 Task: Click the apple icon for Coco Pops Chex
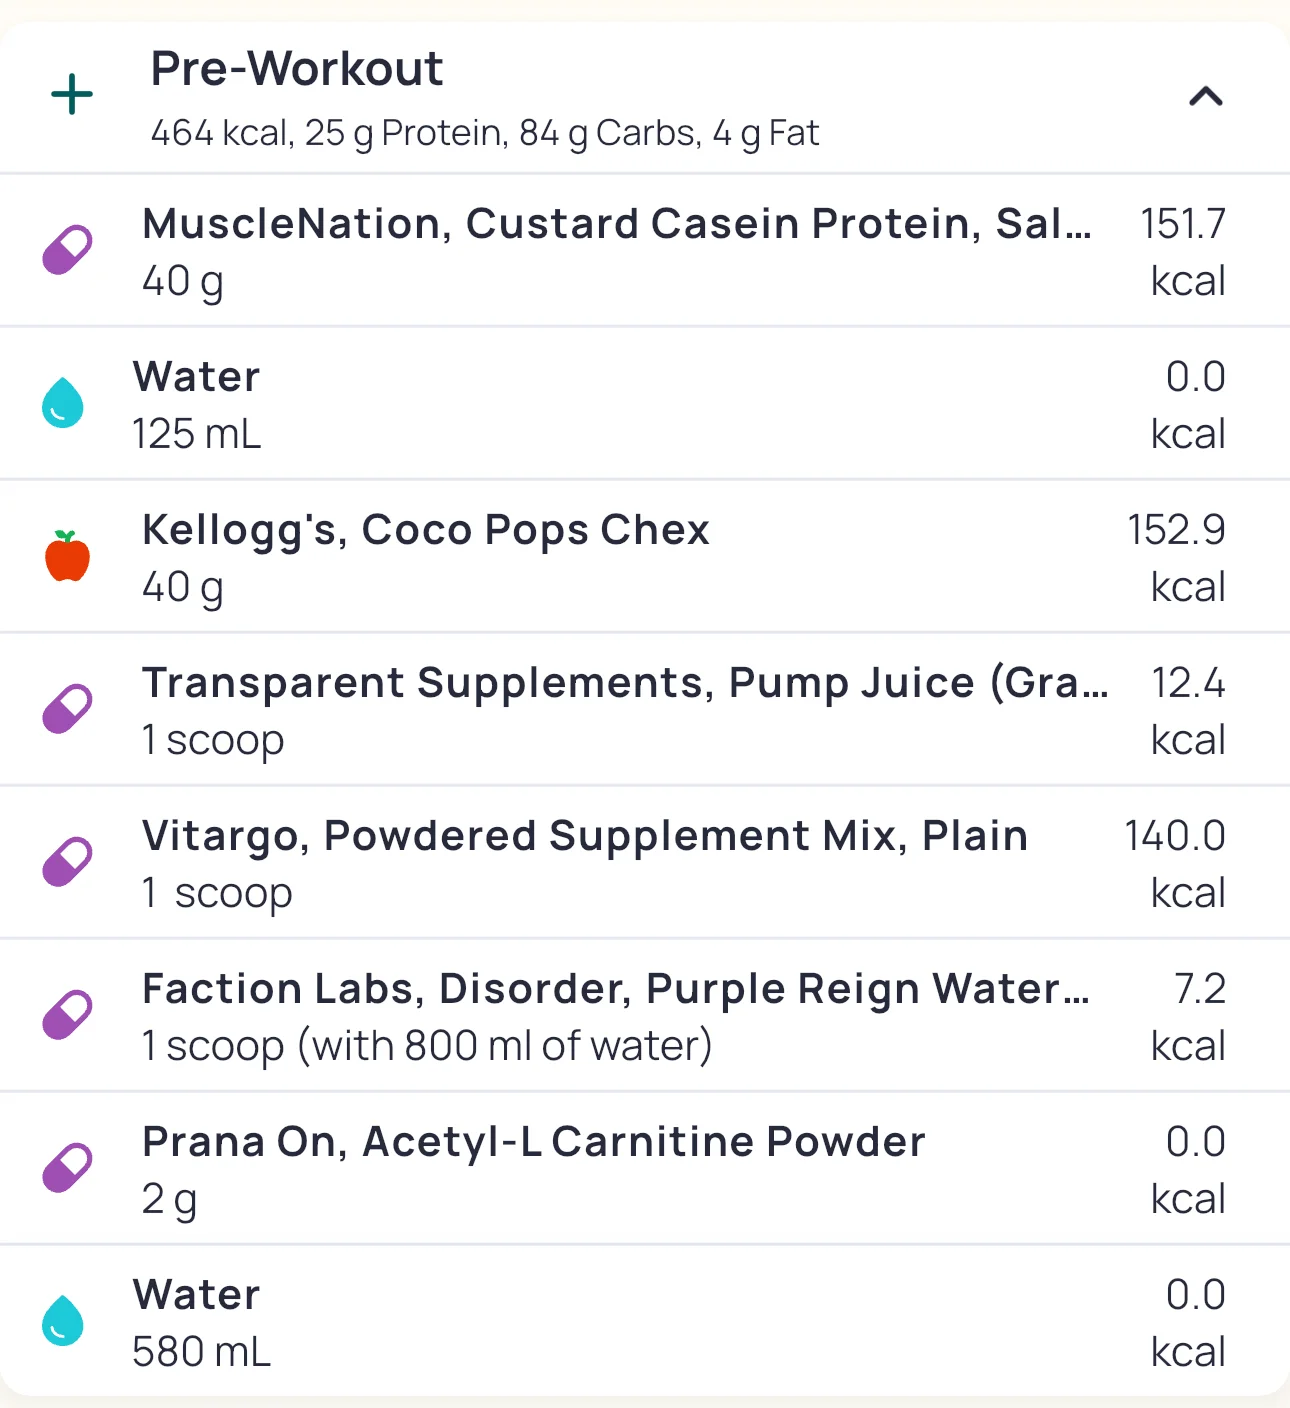(x=67, y=557)
